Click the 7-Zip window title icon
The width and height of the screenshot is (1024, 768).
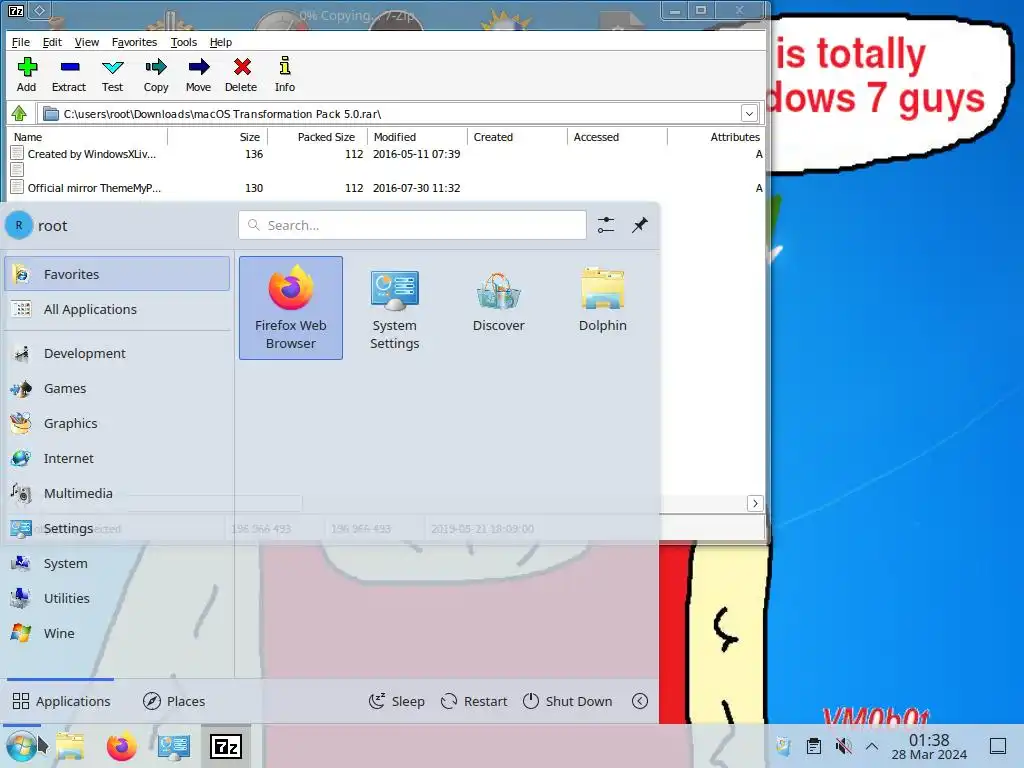coord(16,10)
